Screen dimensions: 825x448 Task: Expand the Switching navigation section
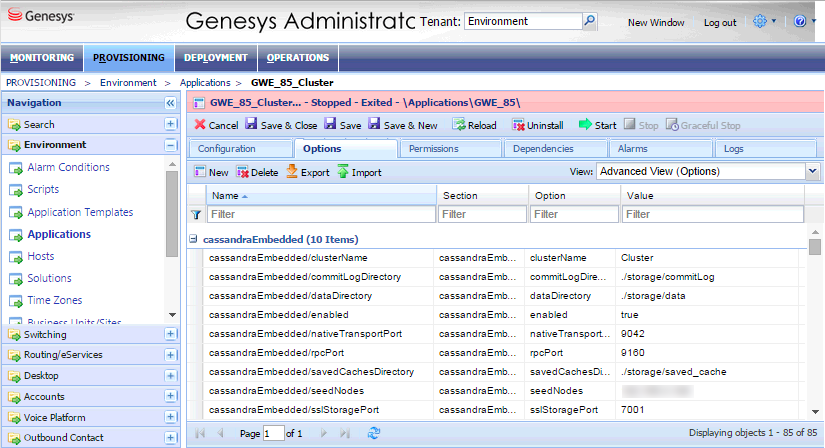[x=170, y=335]
